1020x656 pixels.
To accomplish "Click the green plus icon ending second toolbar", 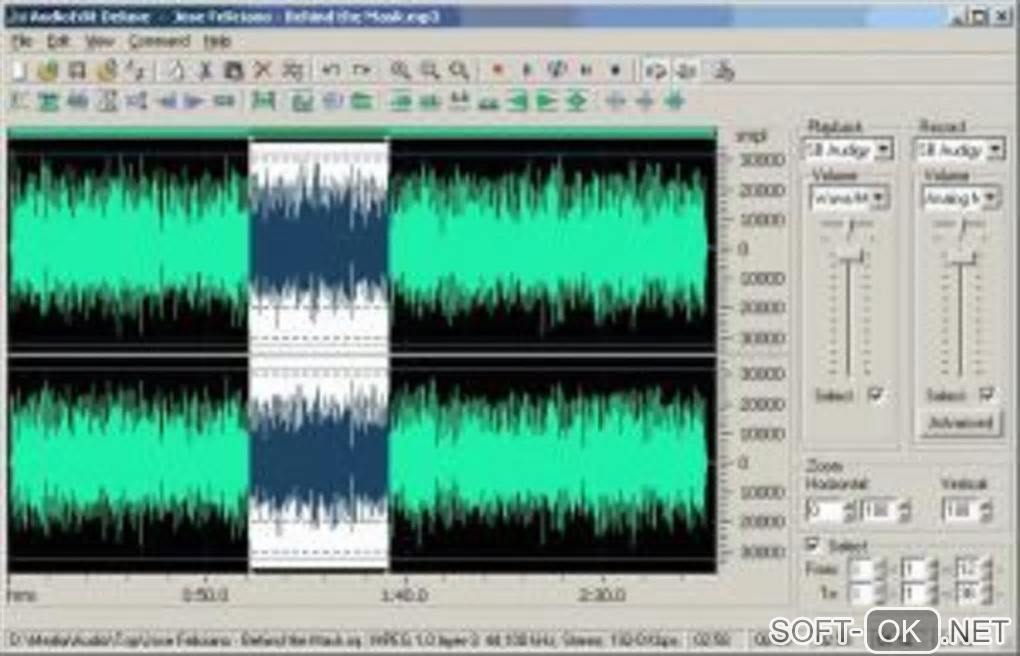I will point(675,101).
